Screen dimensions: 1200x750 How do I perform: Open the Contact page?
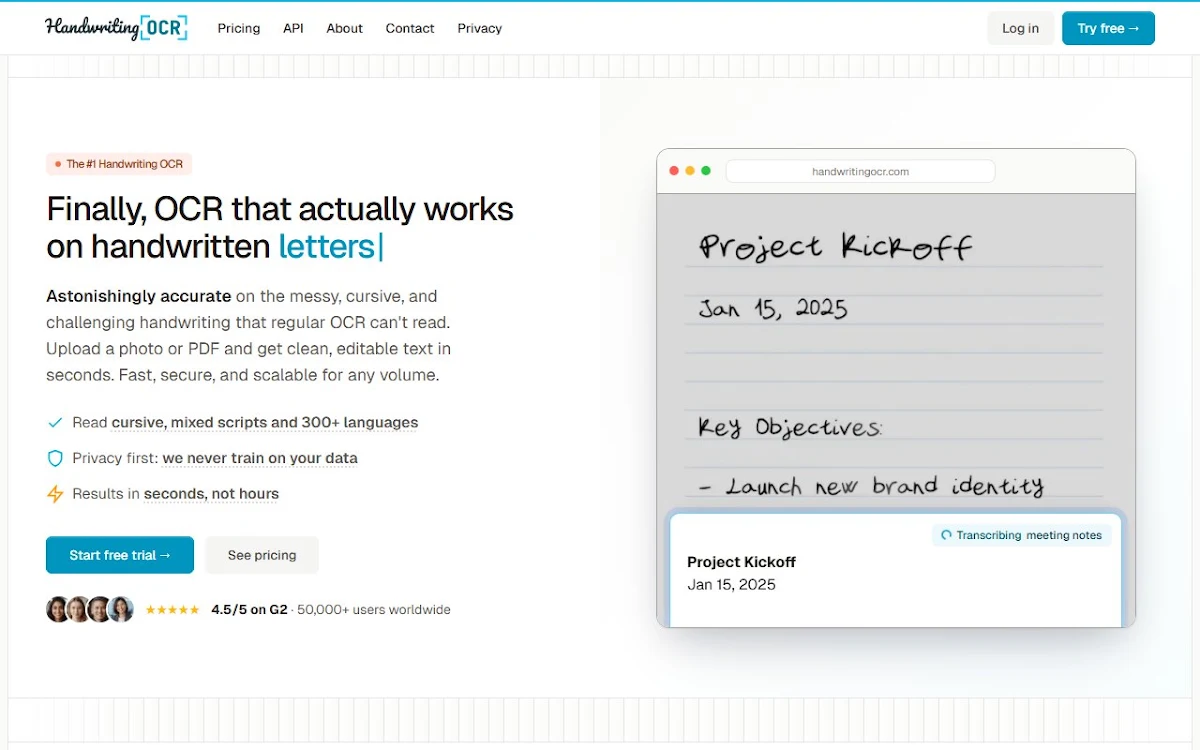[410, 28]
